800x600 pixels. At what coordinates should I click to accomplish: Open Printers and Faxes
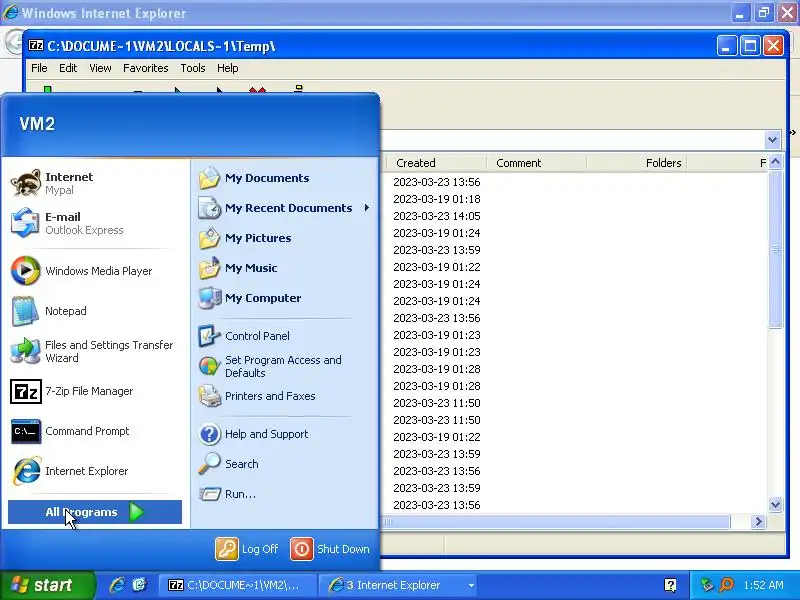click(285, 396)
